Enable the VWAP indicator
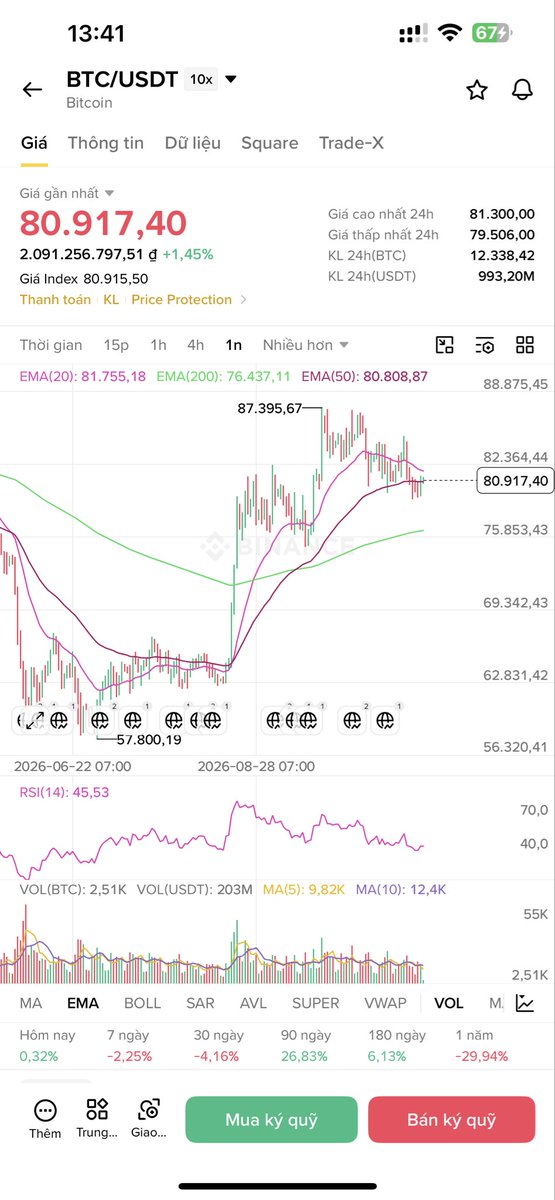555x1200 pixels. tap(386, 1003)
